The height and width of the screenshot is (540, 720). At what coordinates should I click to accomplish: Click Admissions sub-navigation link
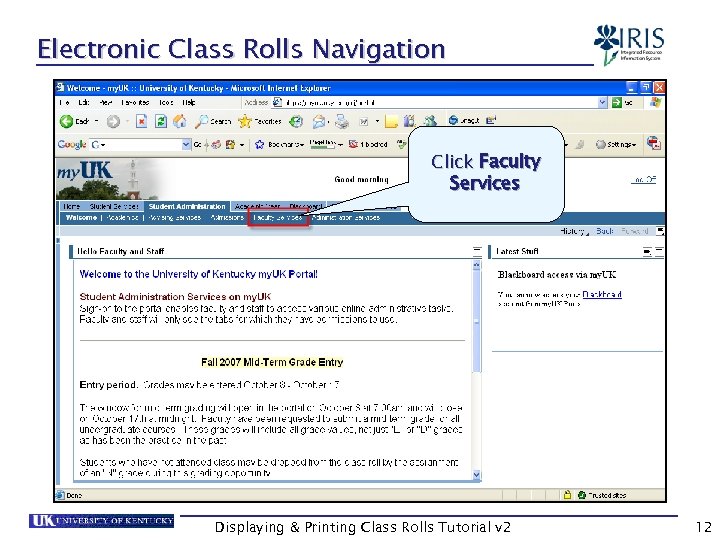pyautogui.click(x=227, y=218)
